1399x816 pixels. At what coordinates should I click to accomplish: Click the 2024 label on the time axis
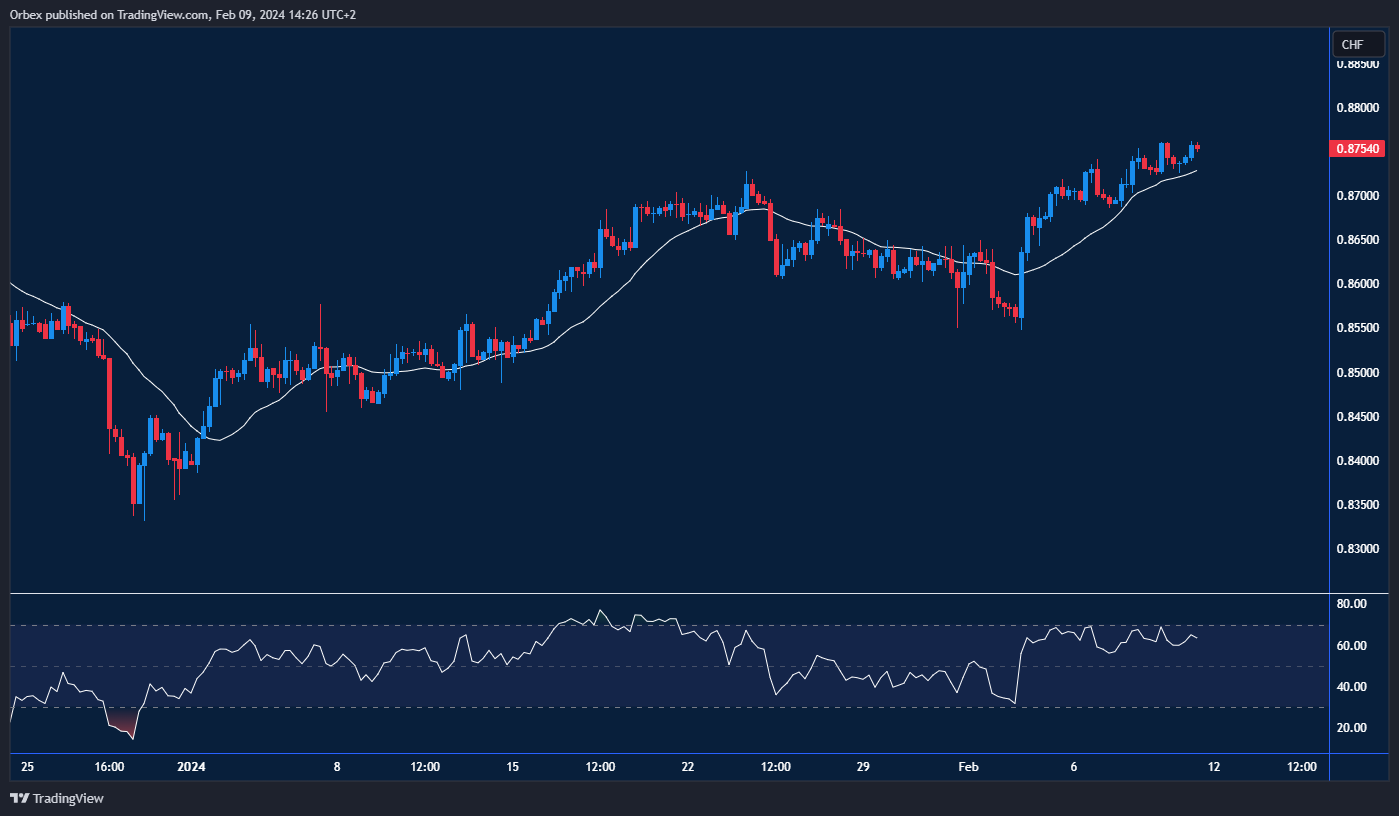point(190,767)
